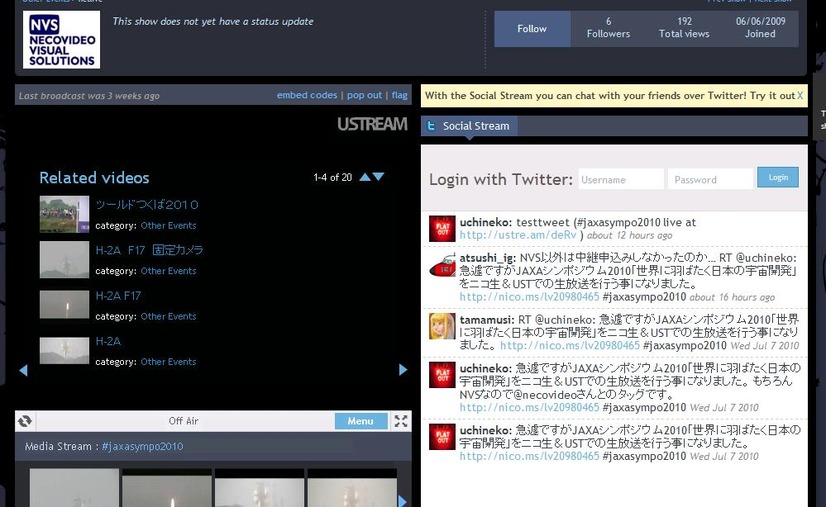Click uchineko avatar on the testtweet

pos(442,229)
